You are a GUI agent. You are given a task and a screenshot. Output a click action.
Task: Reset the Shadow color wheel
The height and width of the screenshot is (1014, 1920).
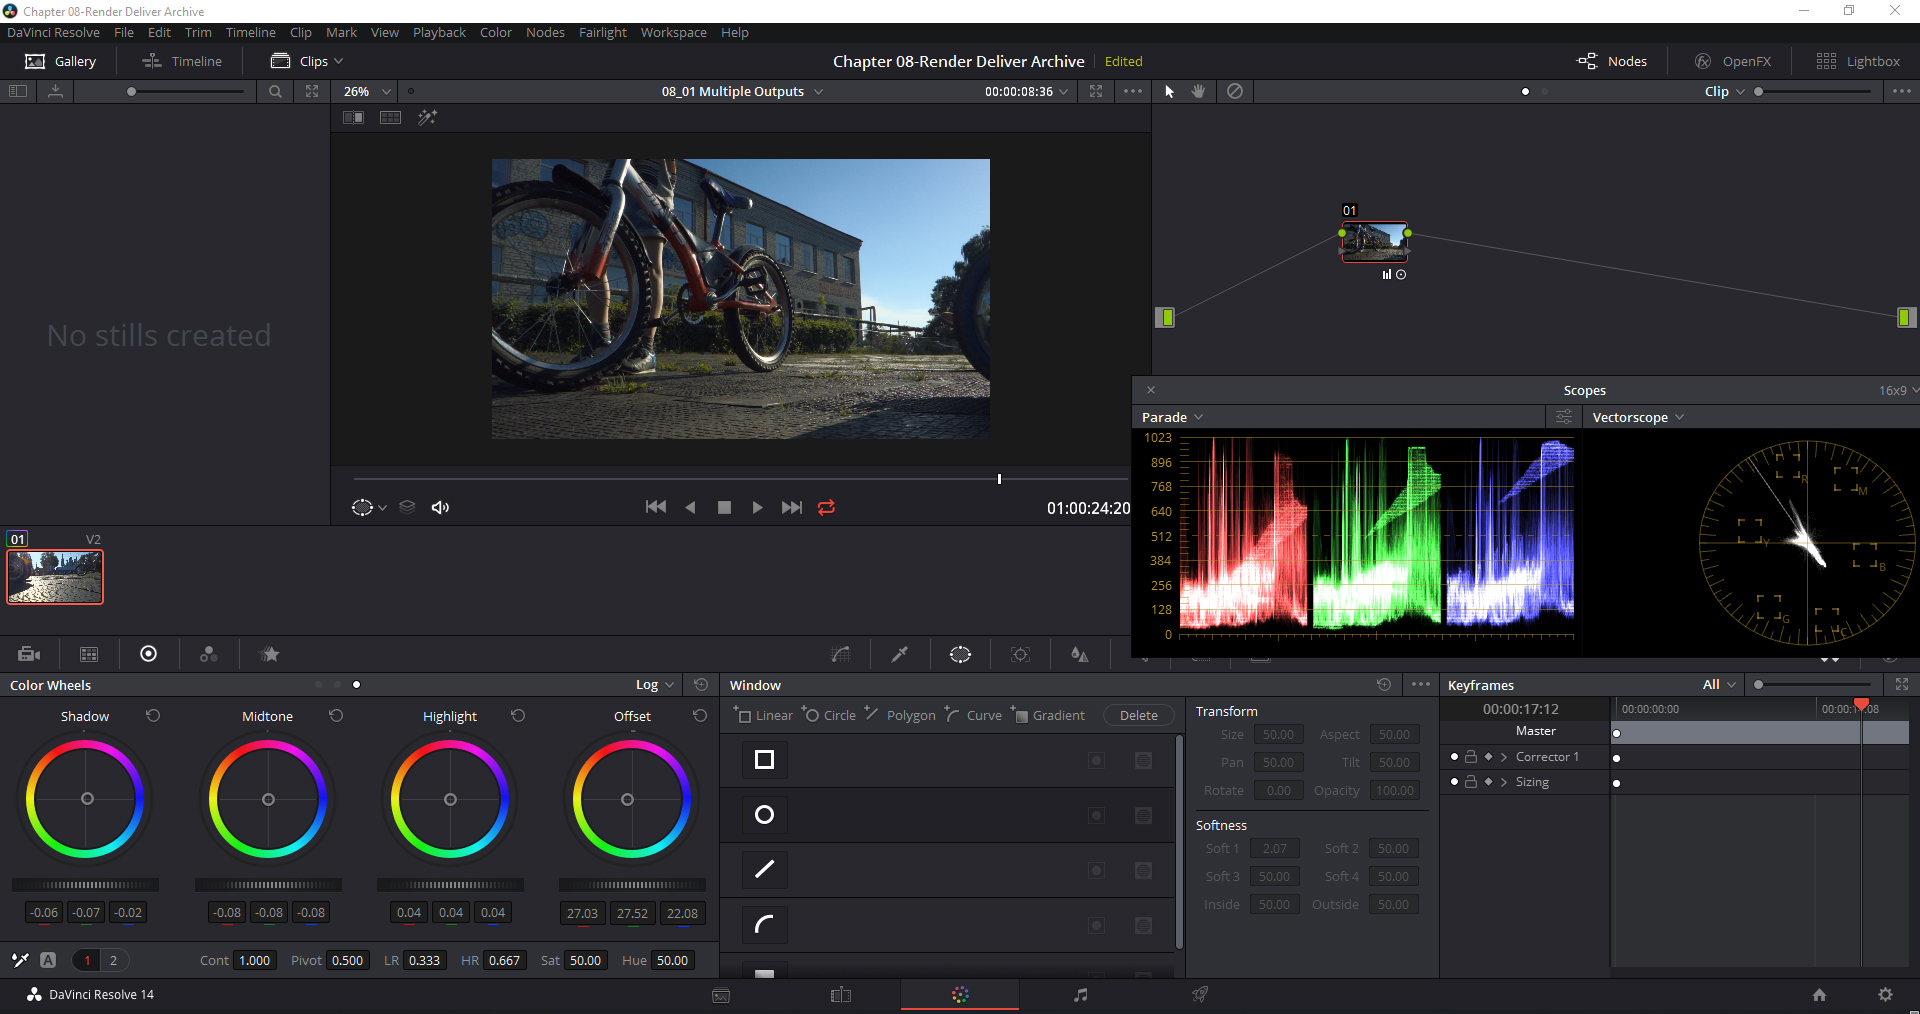(153, 716)
